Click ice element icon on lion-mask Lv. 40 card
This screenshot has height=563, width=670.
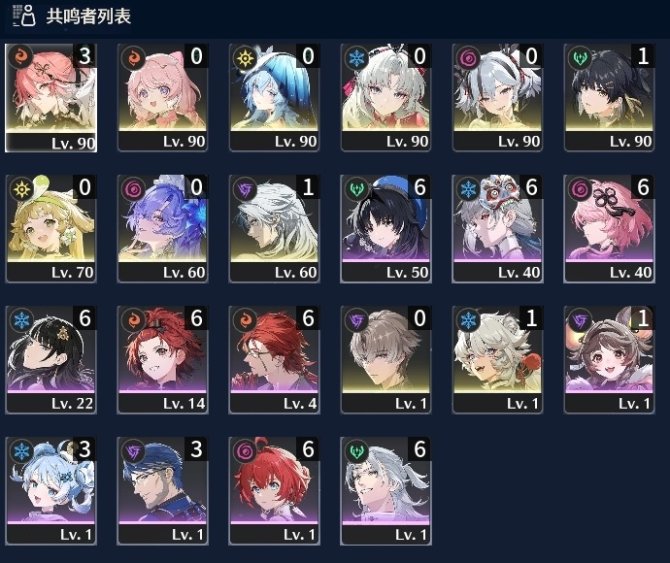pos(468,188)
